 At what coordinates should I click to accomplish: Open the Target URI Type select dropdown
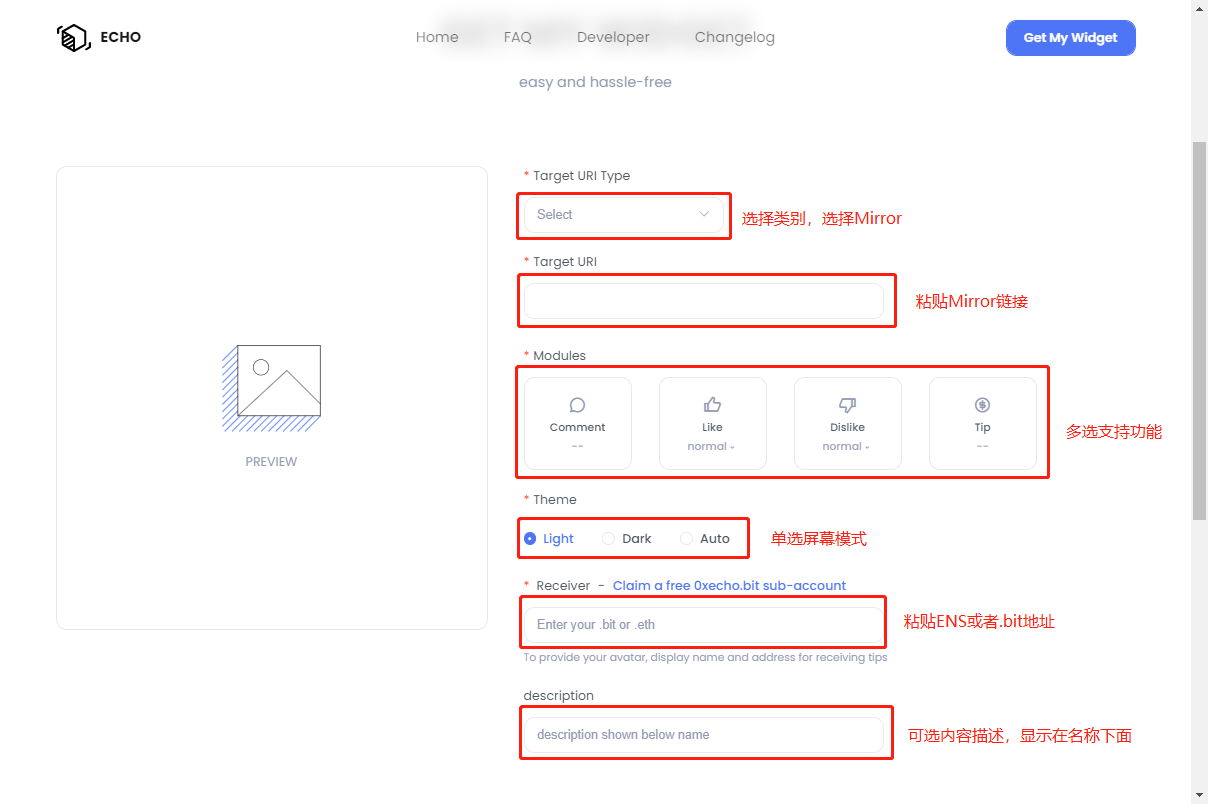tap(623, 214)
